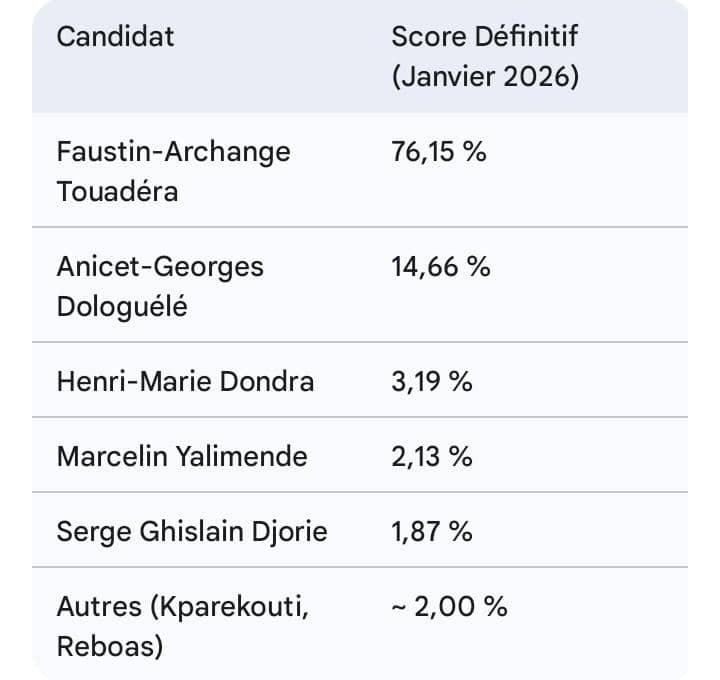Click the surname Touadéra

coord(117,191)
